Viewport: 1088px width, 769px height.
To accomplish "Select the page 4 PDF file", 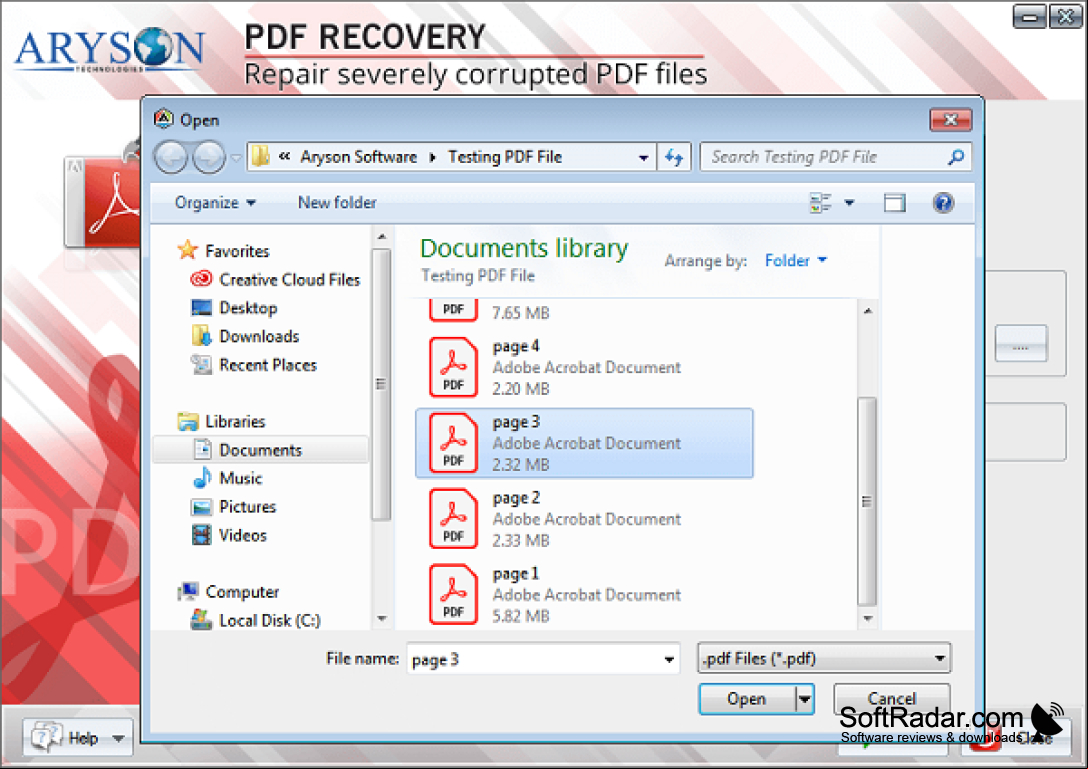I will click(584, 367).
